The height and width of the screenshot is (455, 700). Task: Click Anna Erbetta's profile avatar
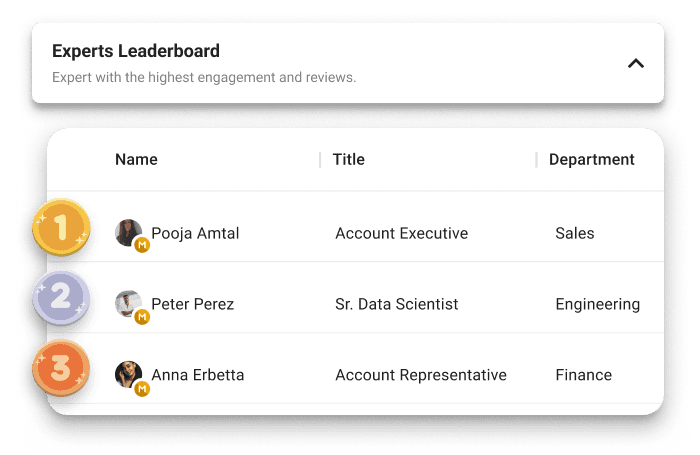[x=128, y=374]
